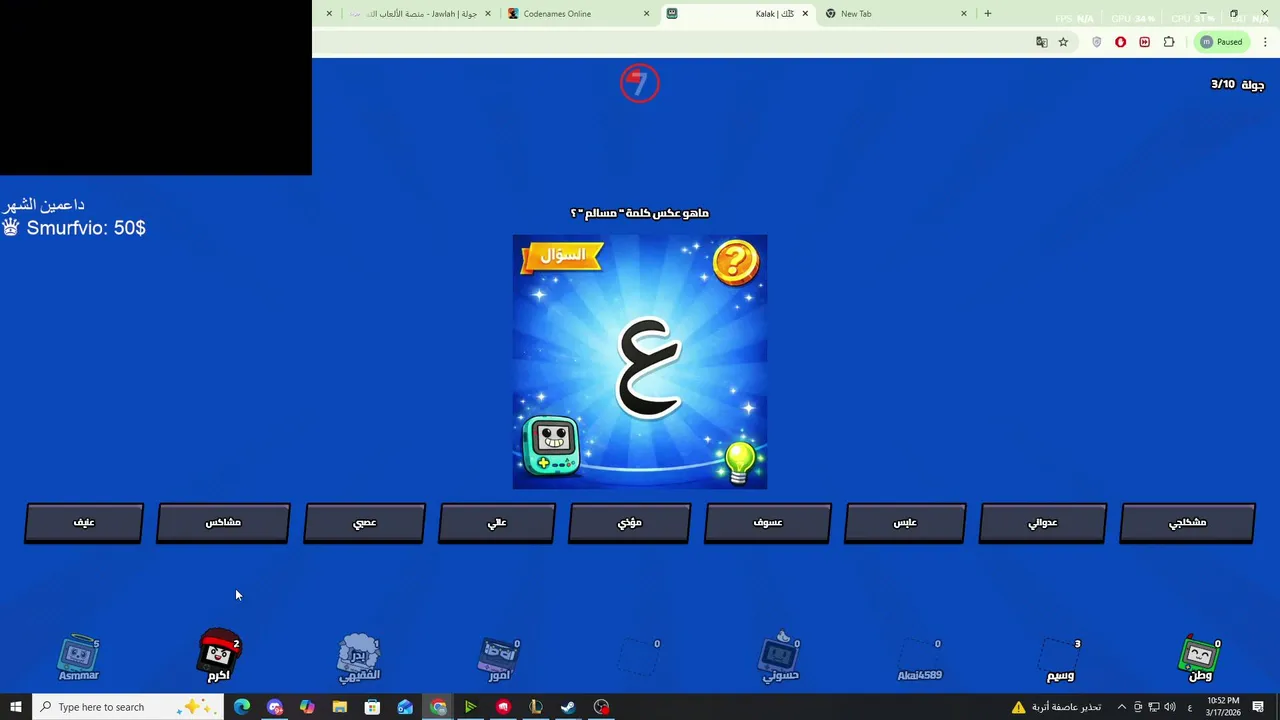Click the اكرم player avatar
The height and width of the screenshot is (720, 1280).
click(x=219, y=656)
